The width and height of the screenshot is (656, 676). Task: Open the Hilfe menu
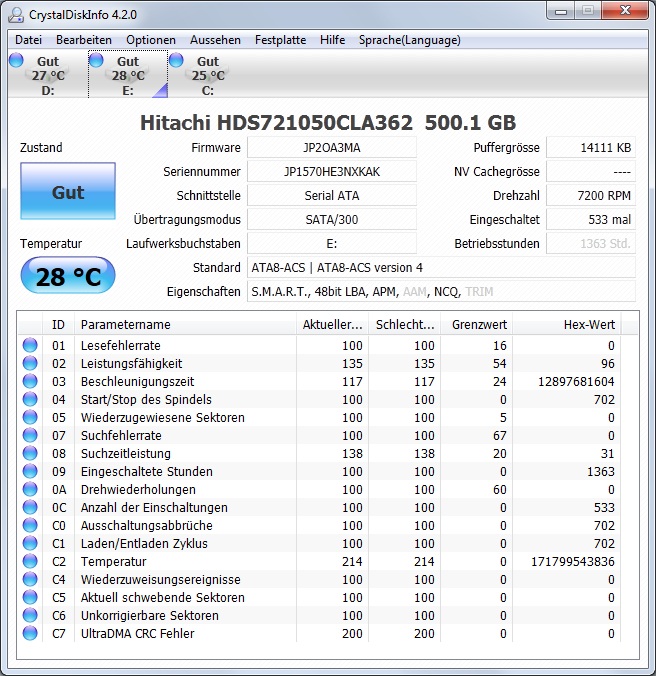(x=332, y=40)
